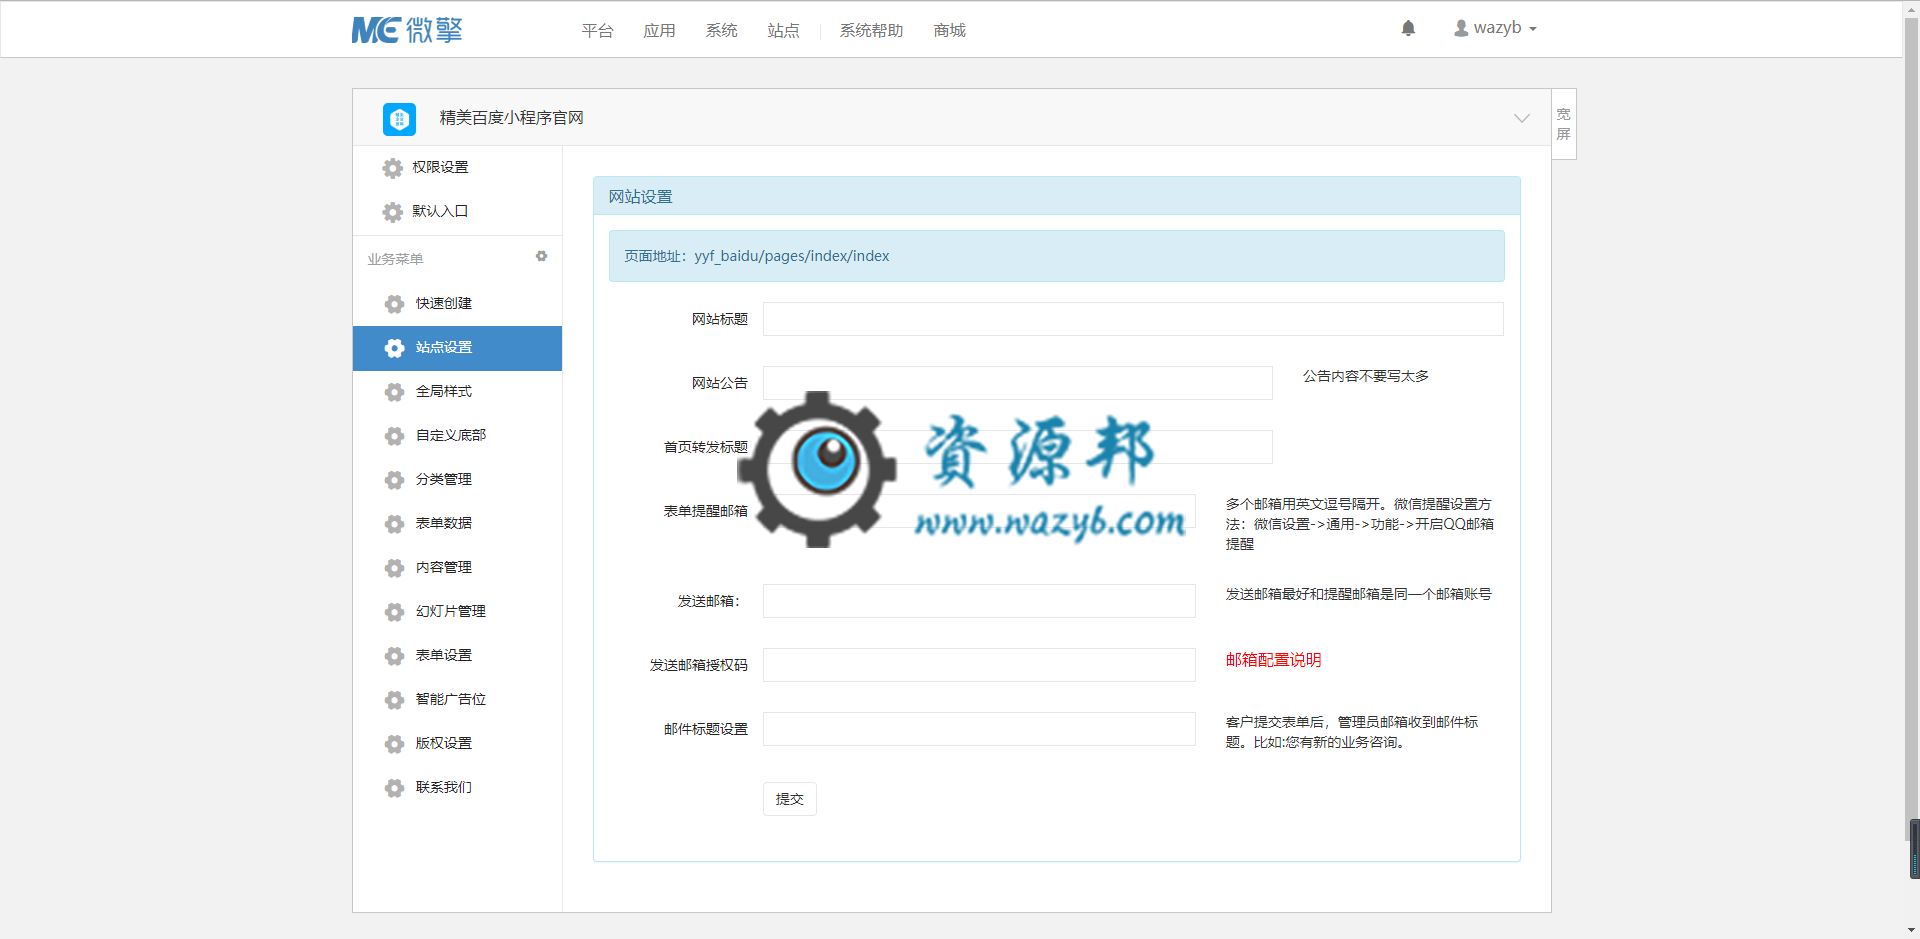Expand the wazyb user dropdown
The width and height of the screenshot is (1920, 939).
point(1496,28)
